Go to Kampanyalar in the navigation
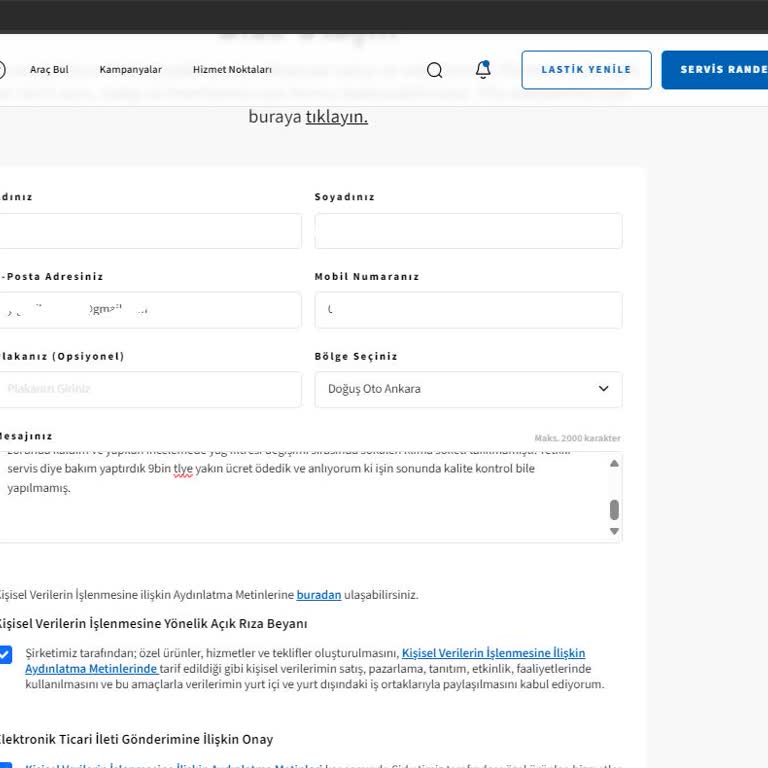This screenshot has height=768, width=768. click(x=130, y=70)
